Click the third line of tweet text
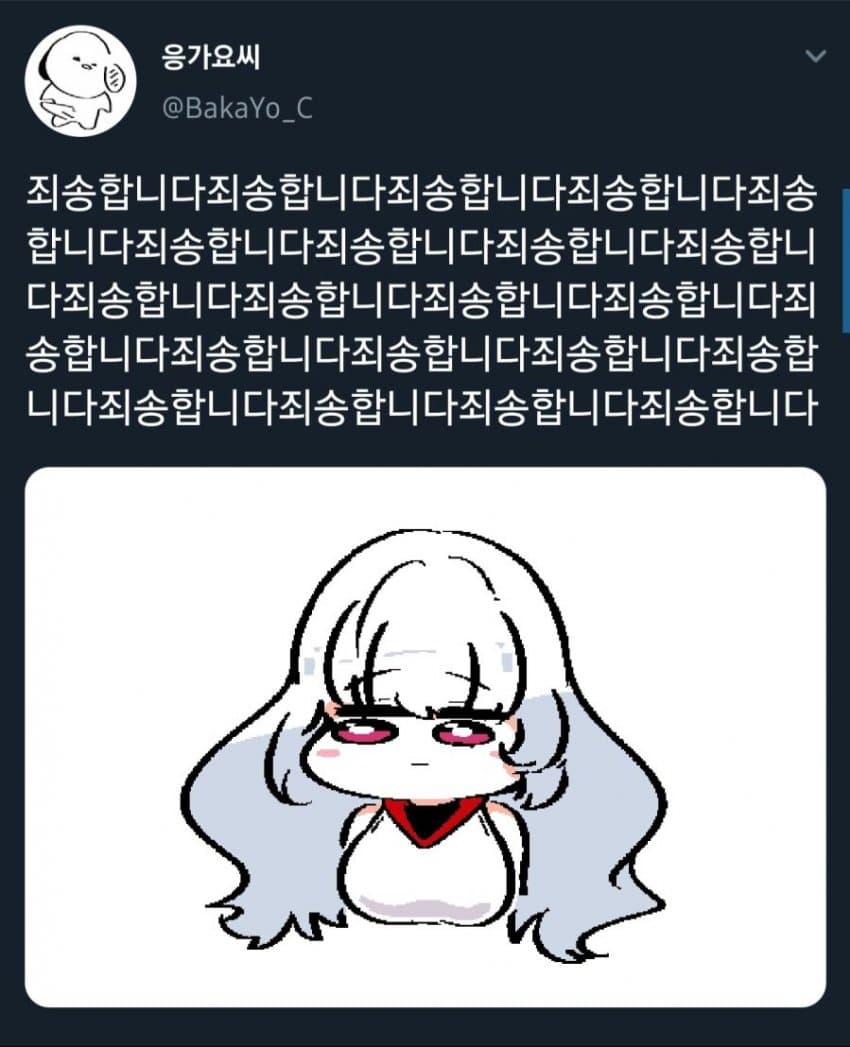 tap(421, 300)
